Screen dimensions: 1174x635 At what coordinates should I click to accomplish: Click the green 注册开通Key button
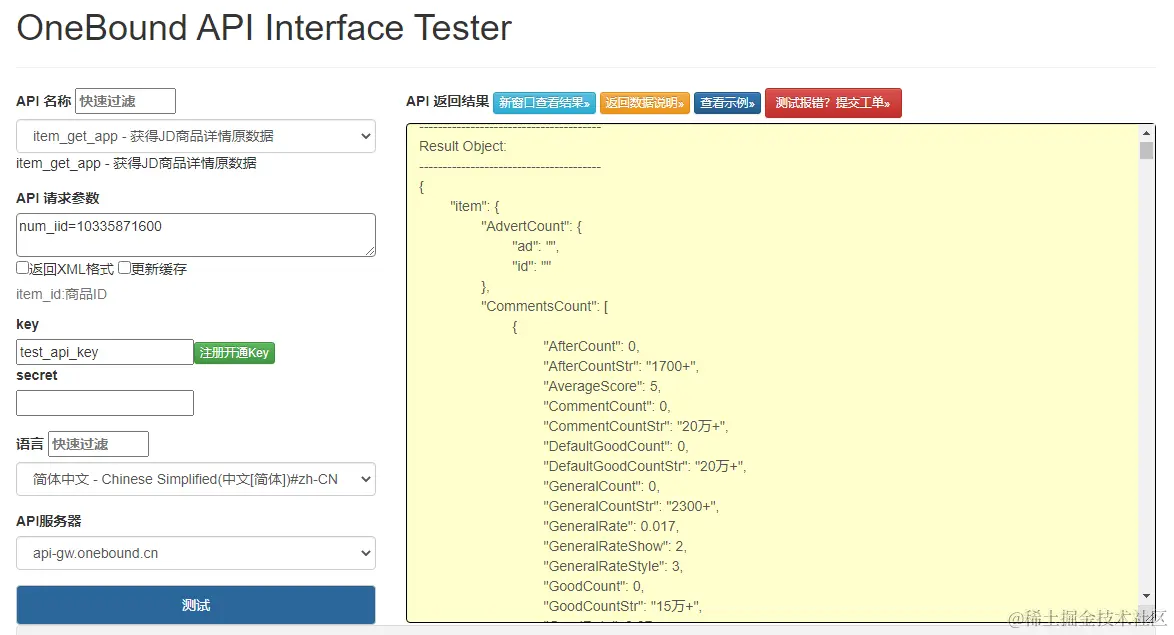click(x=234, y=352)
